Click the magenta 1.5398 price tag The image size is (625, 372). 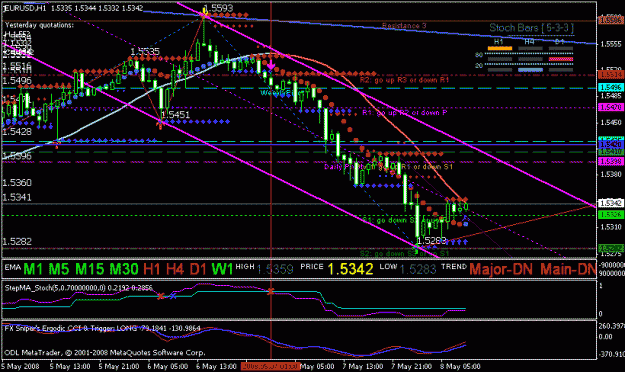pyautogui.click(x=611, y=161)
